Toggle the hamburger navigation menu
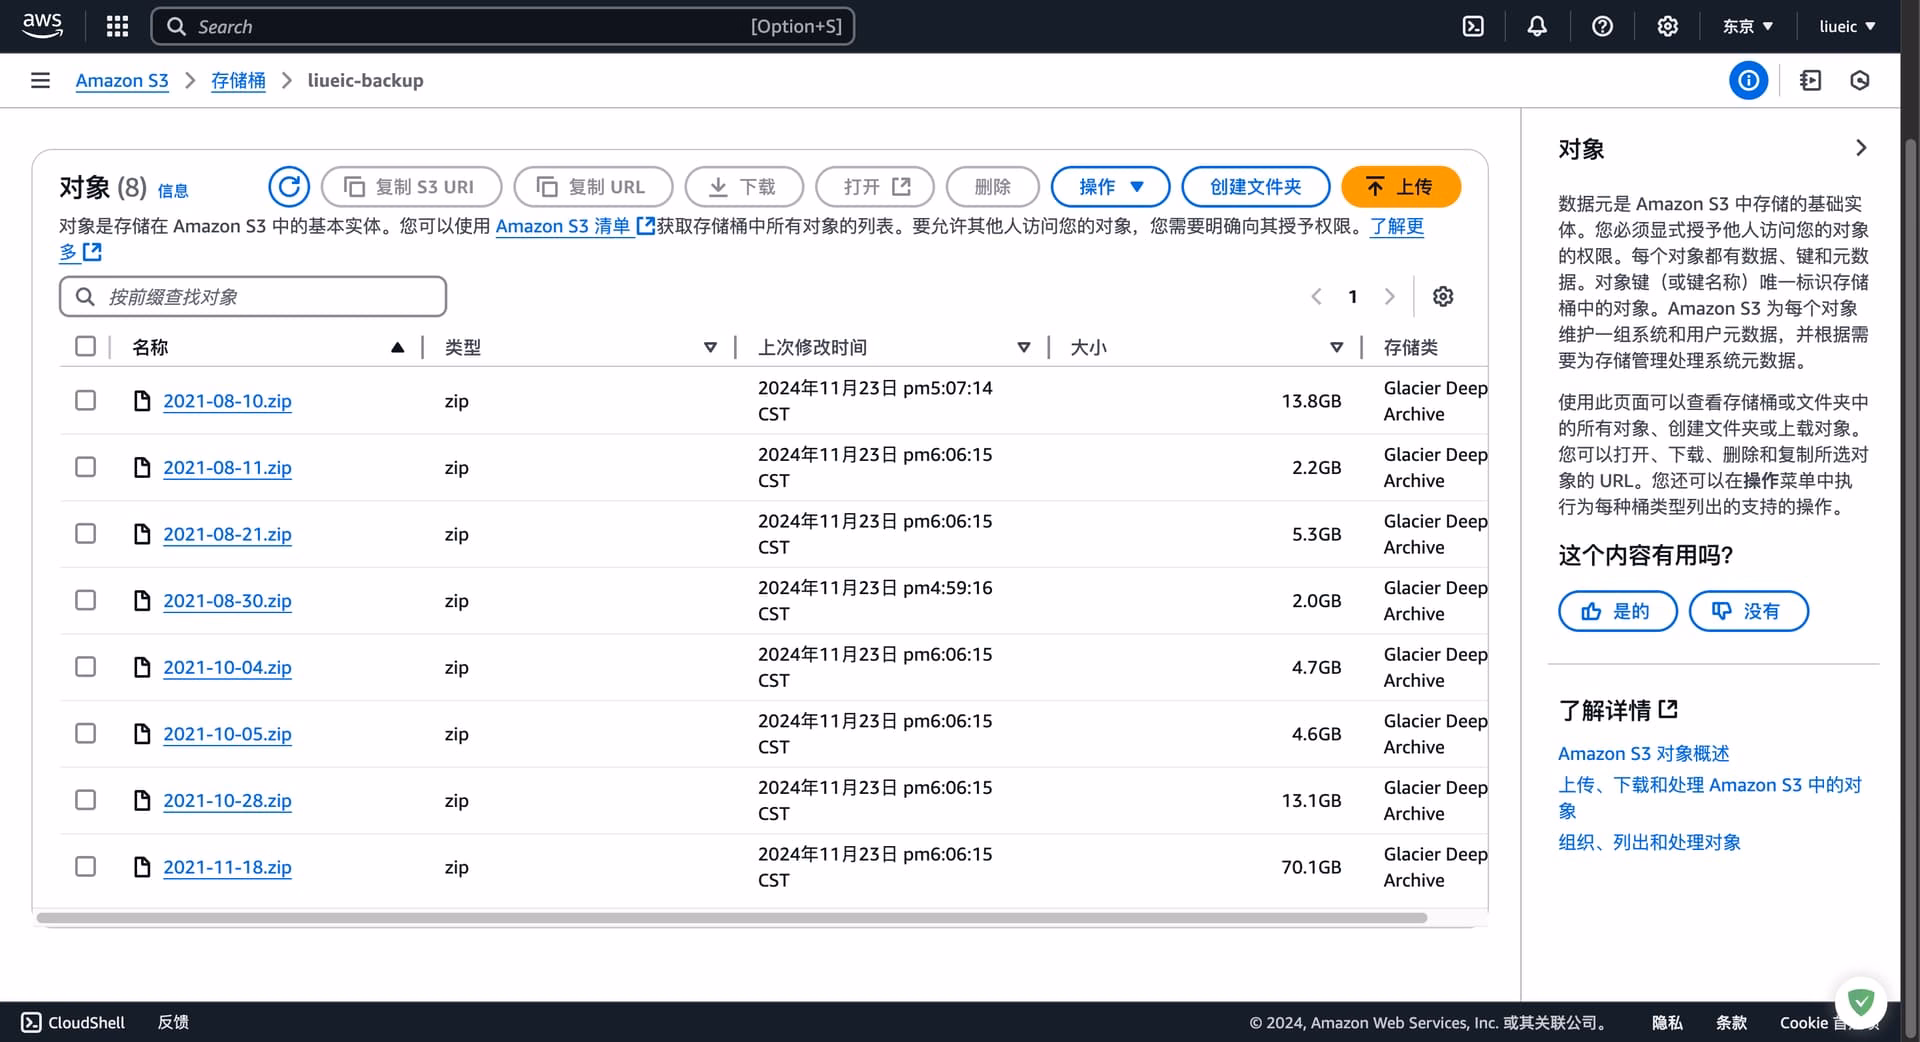The height and width of the screenshot is (1042, 1920). (40, 80)
